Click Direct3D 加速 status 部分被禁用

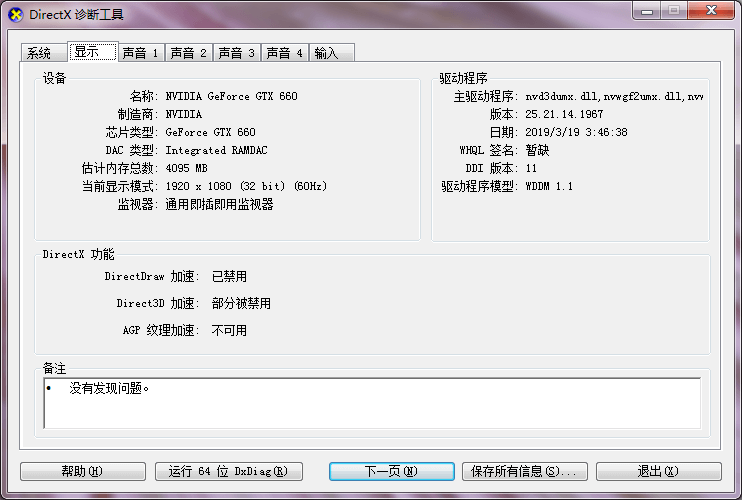pyautogui.click(x=241, y=303)
